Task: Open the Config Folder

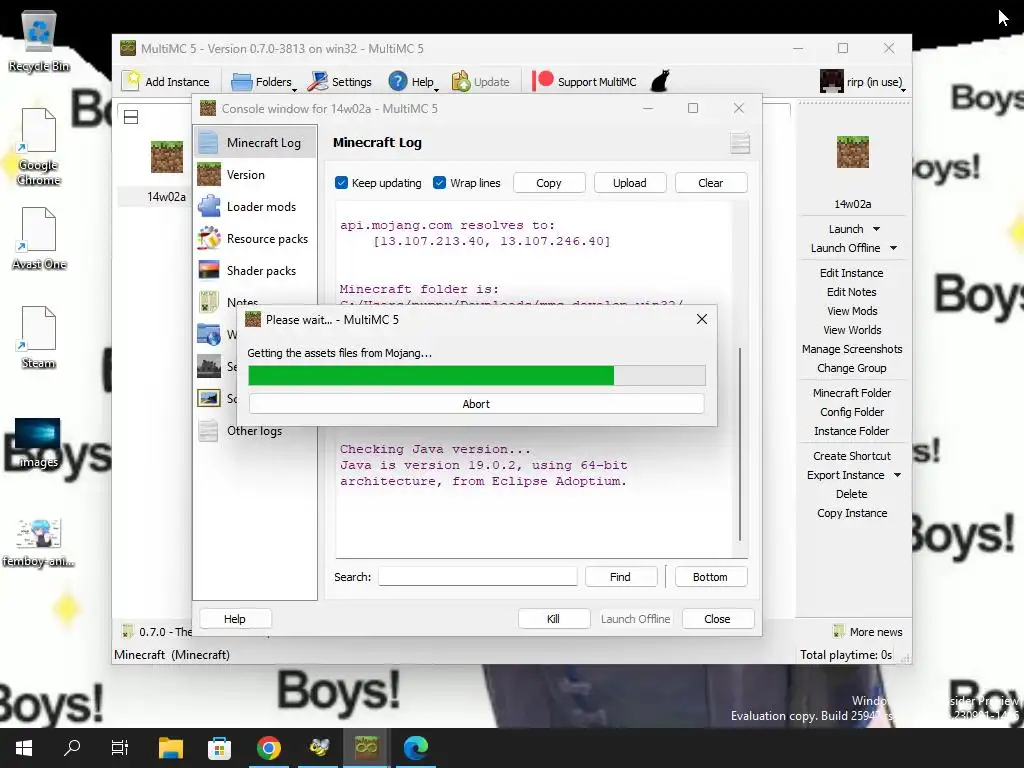Action: (x=852, y=411)
